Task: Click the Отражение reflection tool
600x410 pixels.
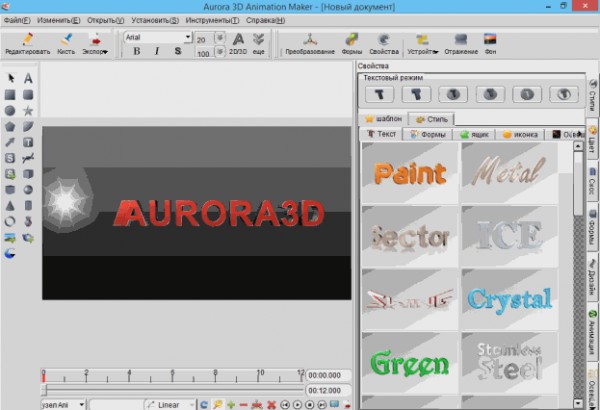Action: [x=461, y=43]
